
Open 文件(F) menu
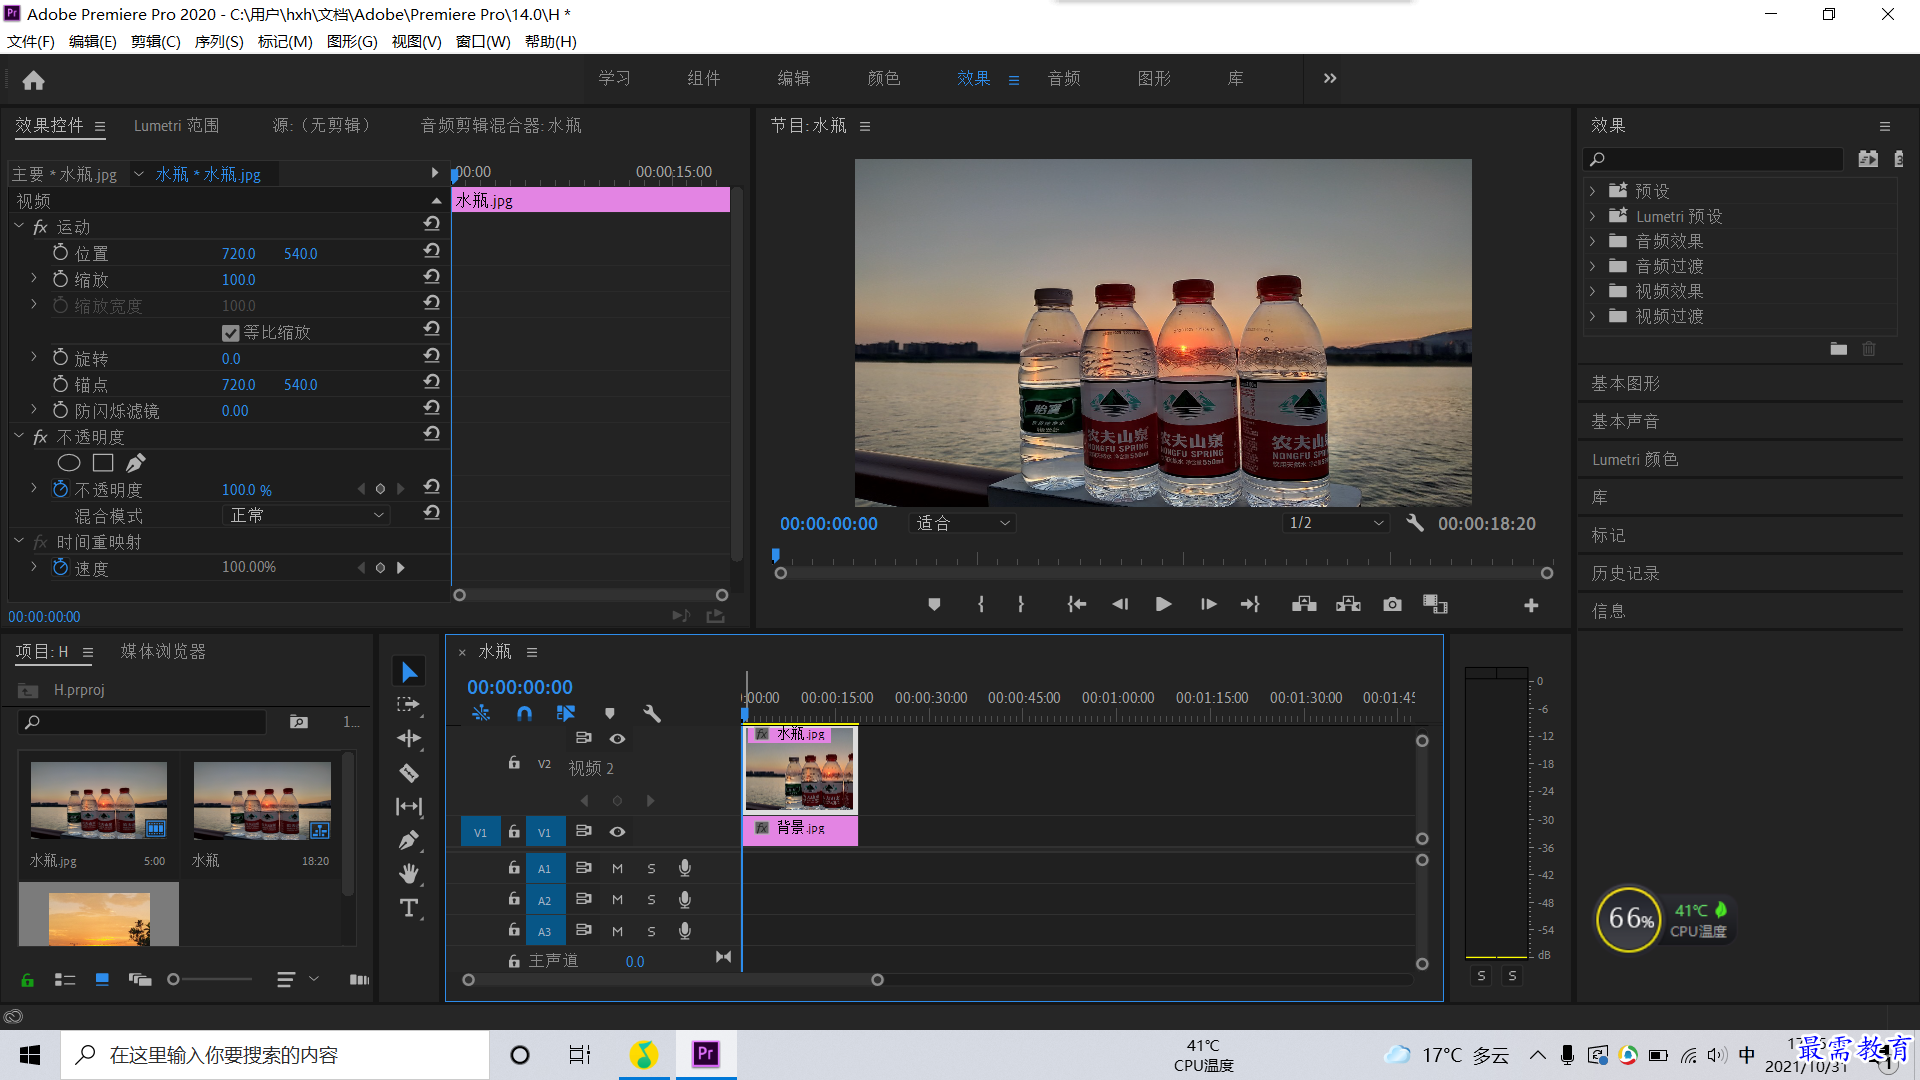pos(31,42)
